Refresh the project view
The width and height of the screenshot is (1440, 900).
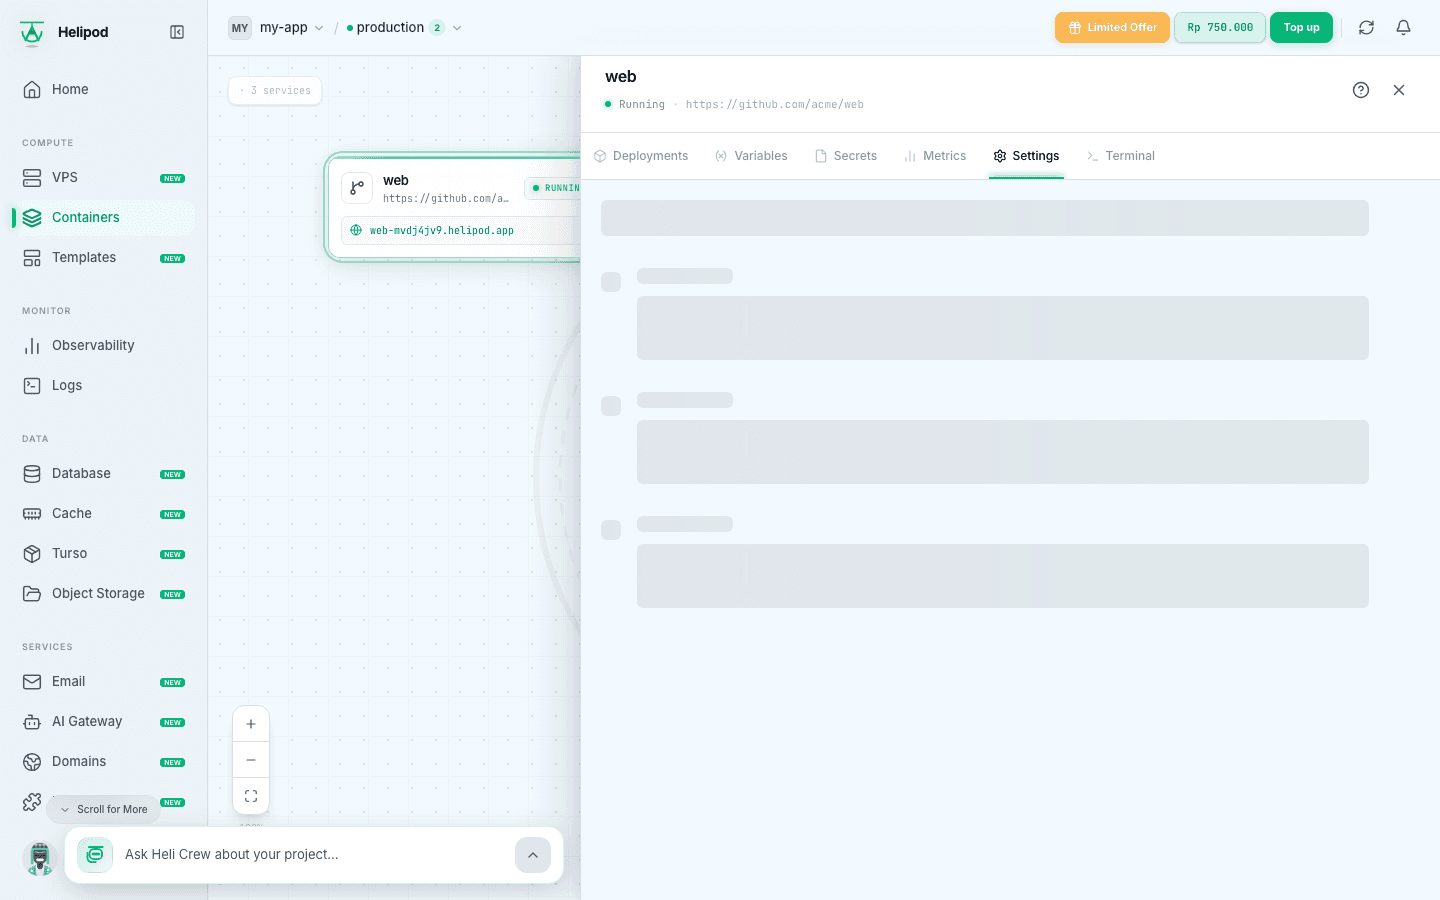tap(1366, 28)
